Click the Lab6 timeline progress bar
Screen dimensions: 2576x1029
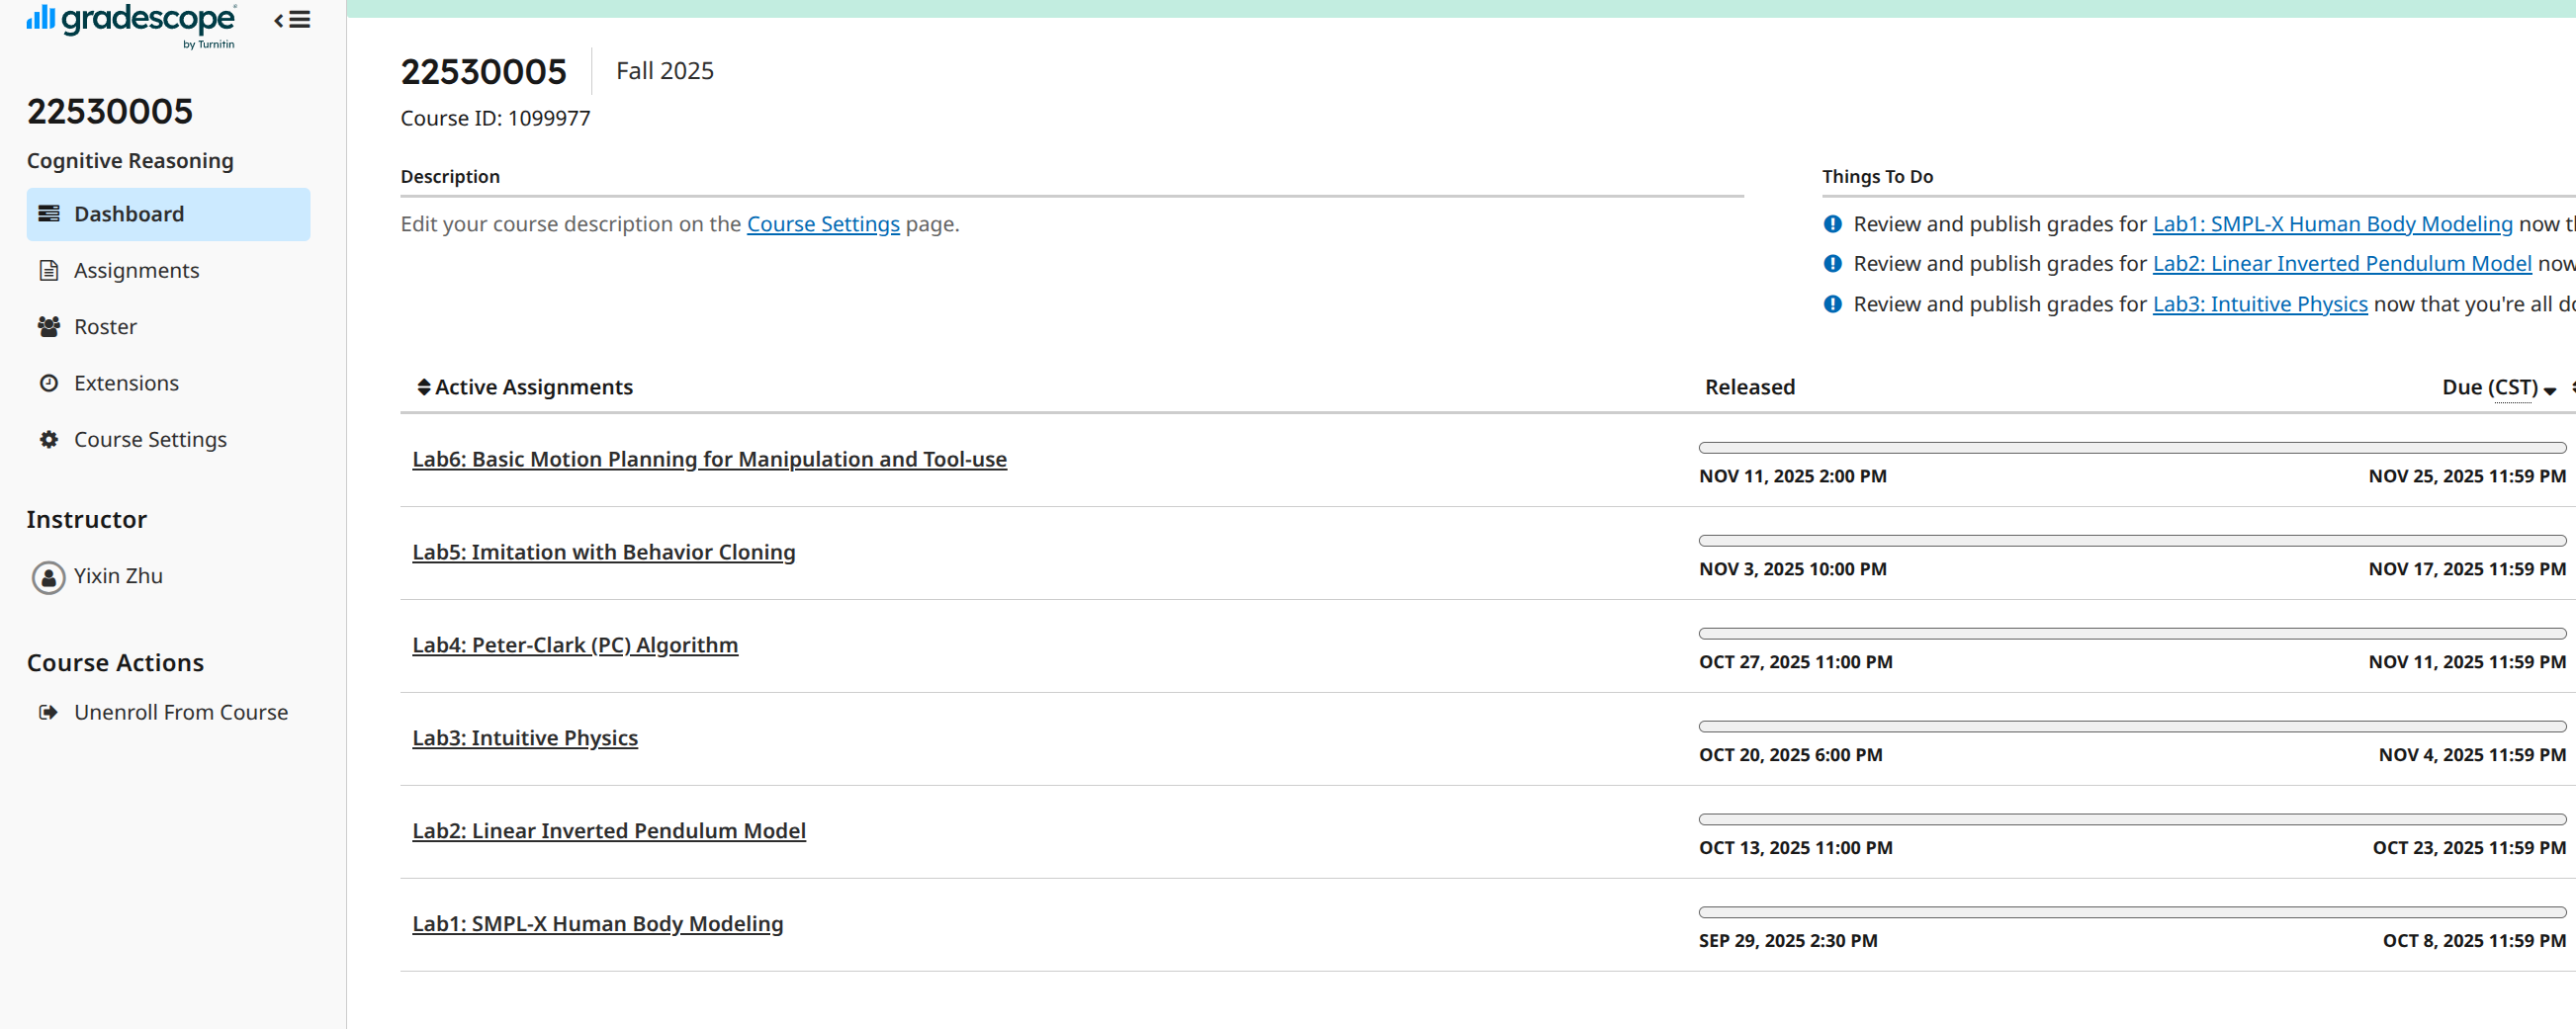2132,448
